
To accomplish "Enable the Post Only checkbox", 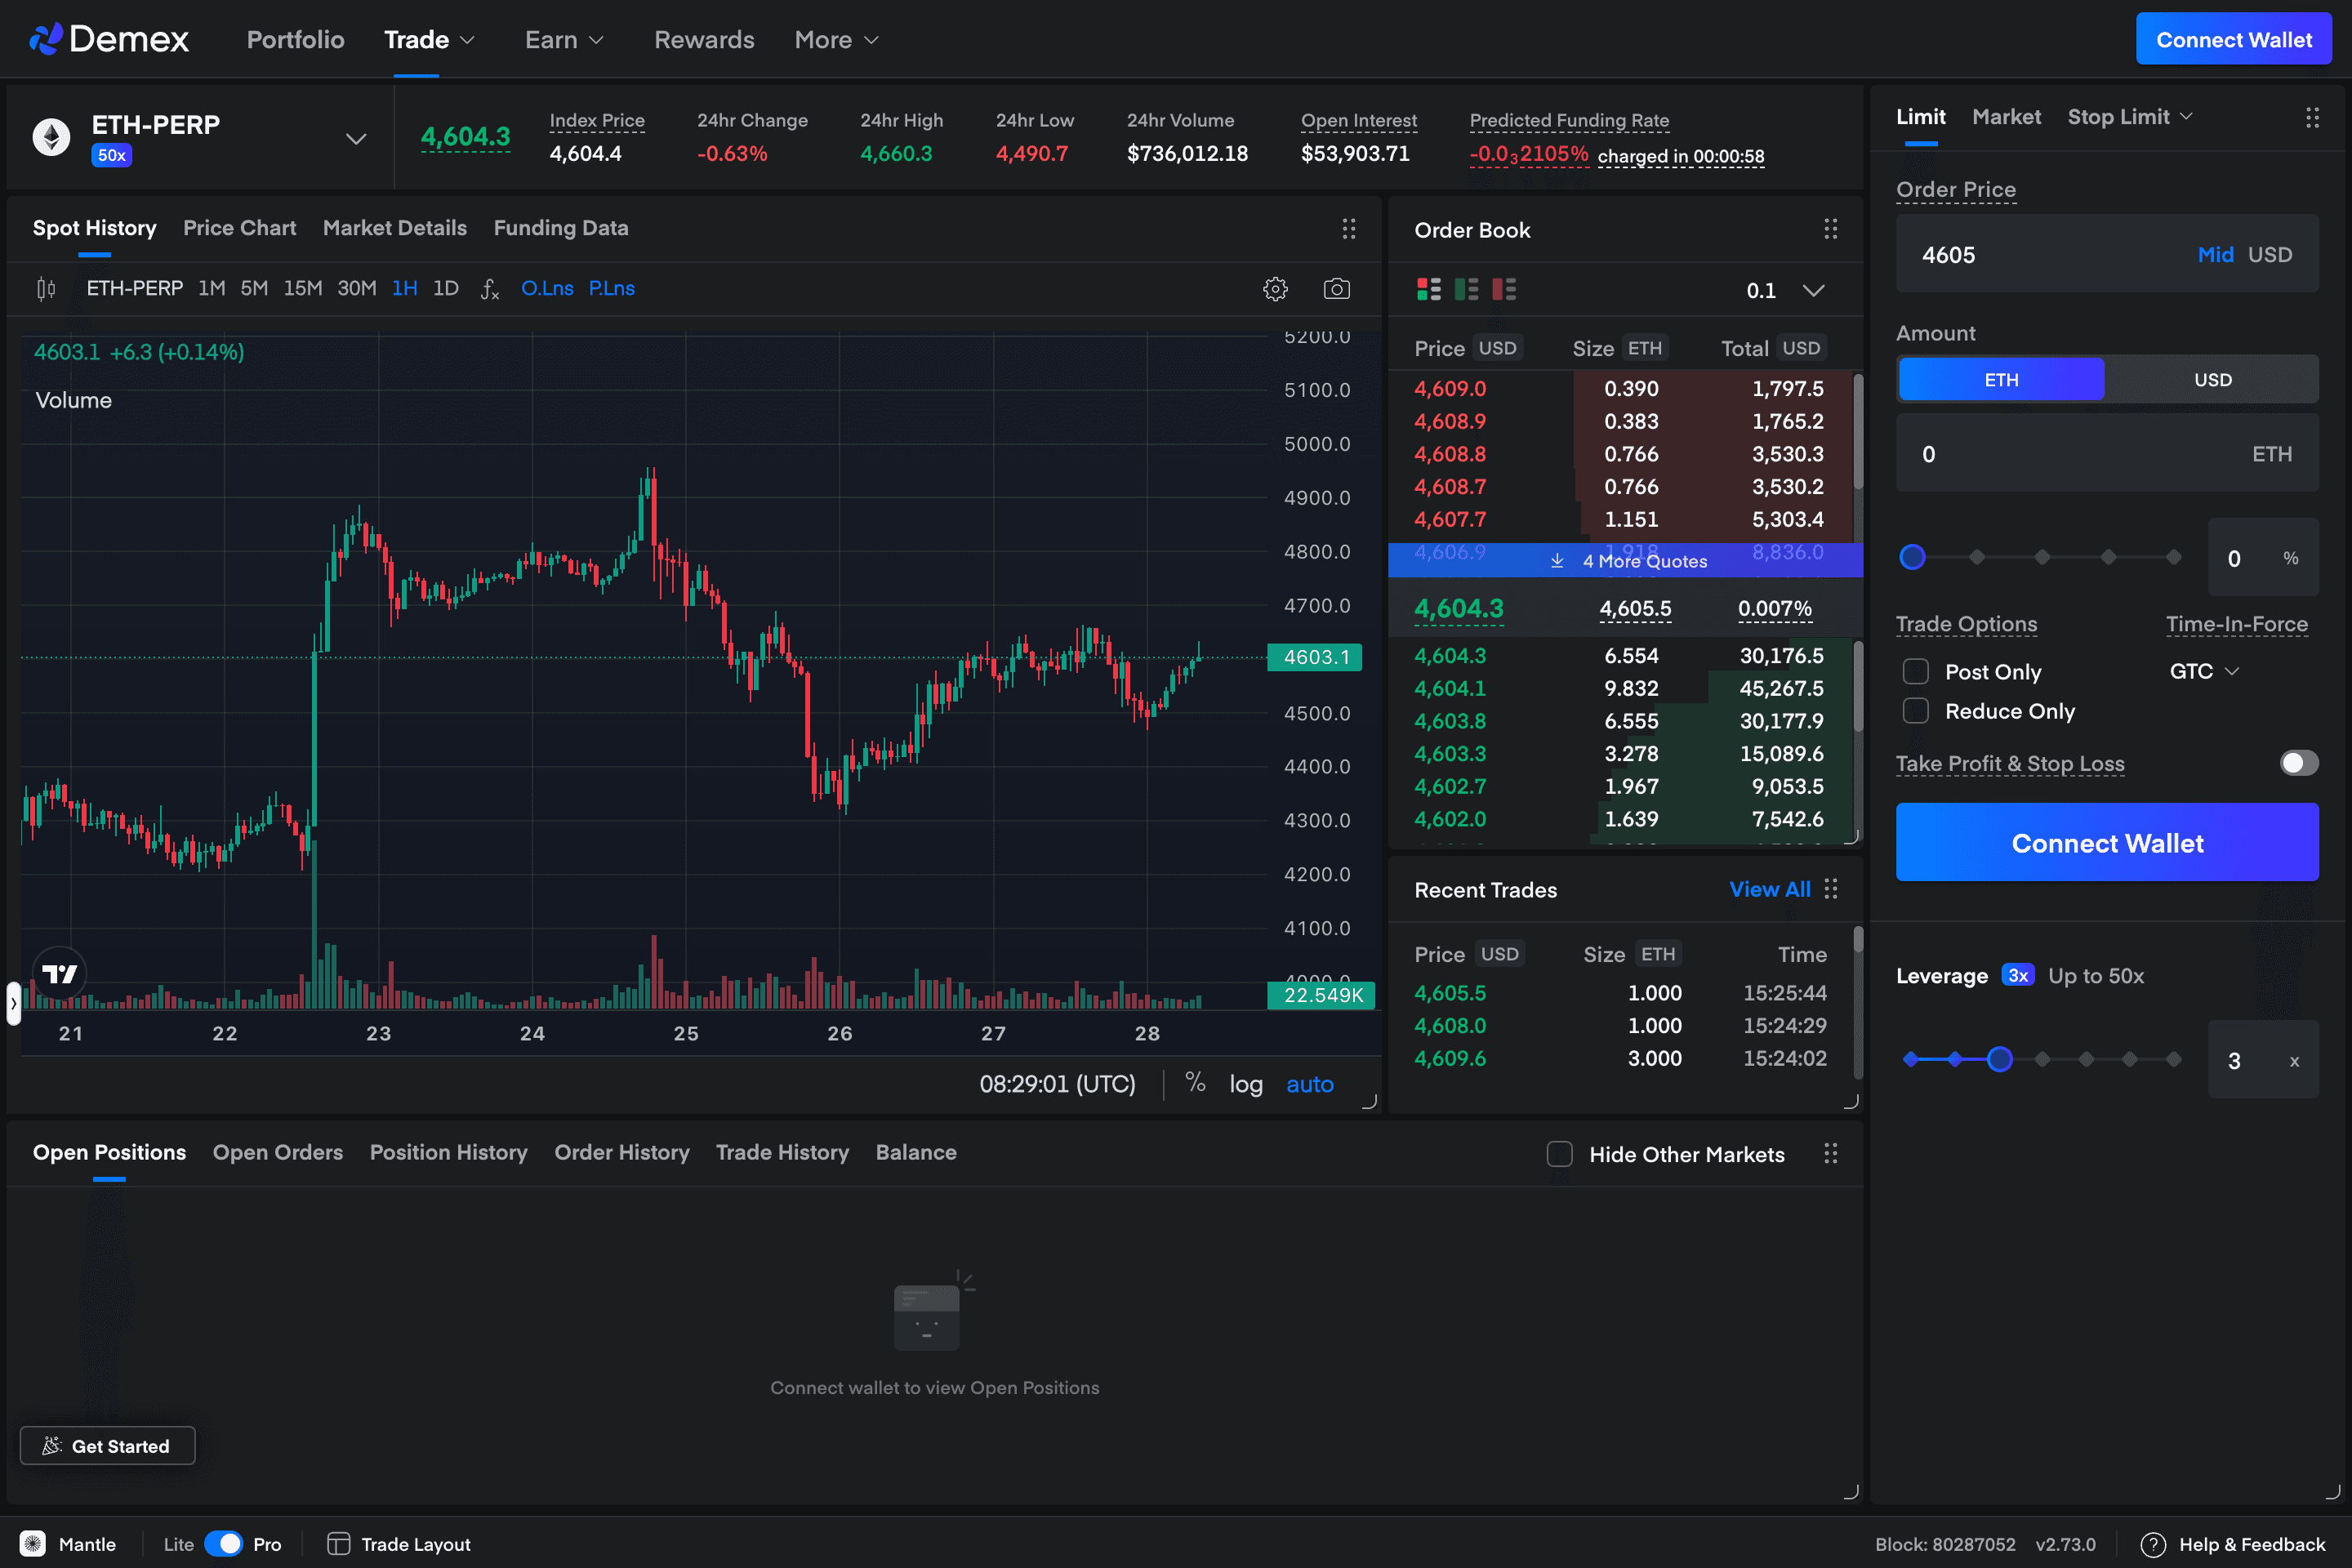I will pyautogui.click(x=1915, y=672).
